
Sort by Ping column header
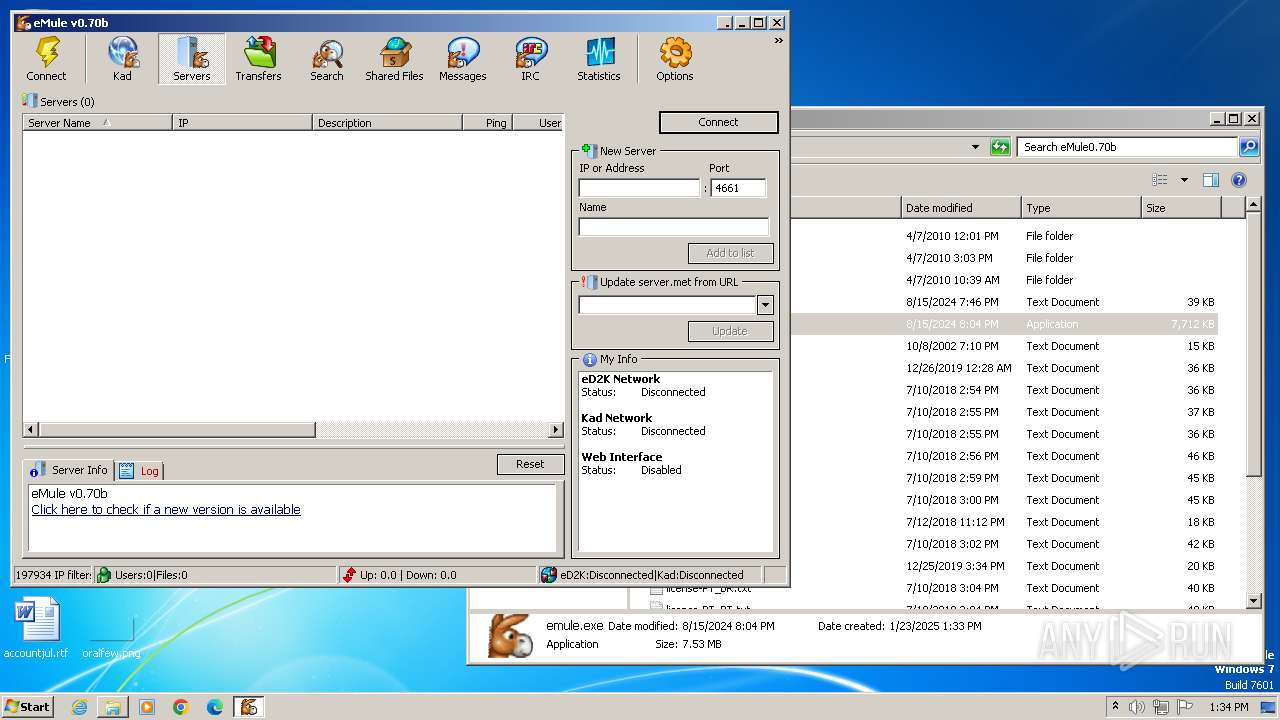pyautogui.click(x=487, y=123)
